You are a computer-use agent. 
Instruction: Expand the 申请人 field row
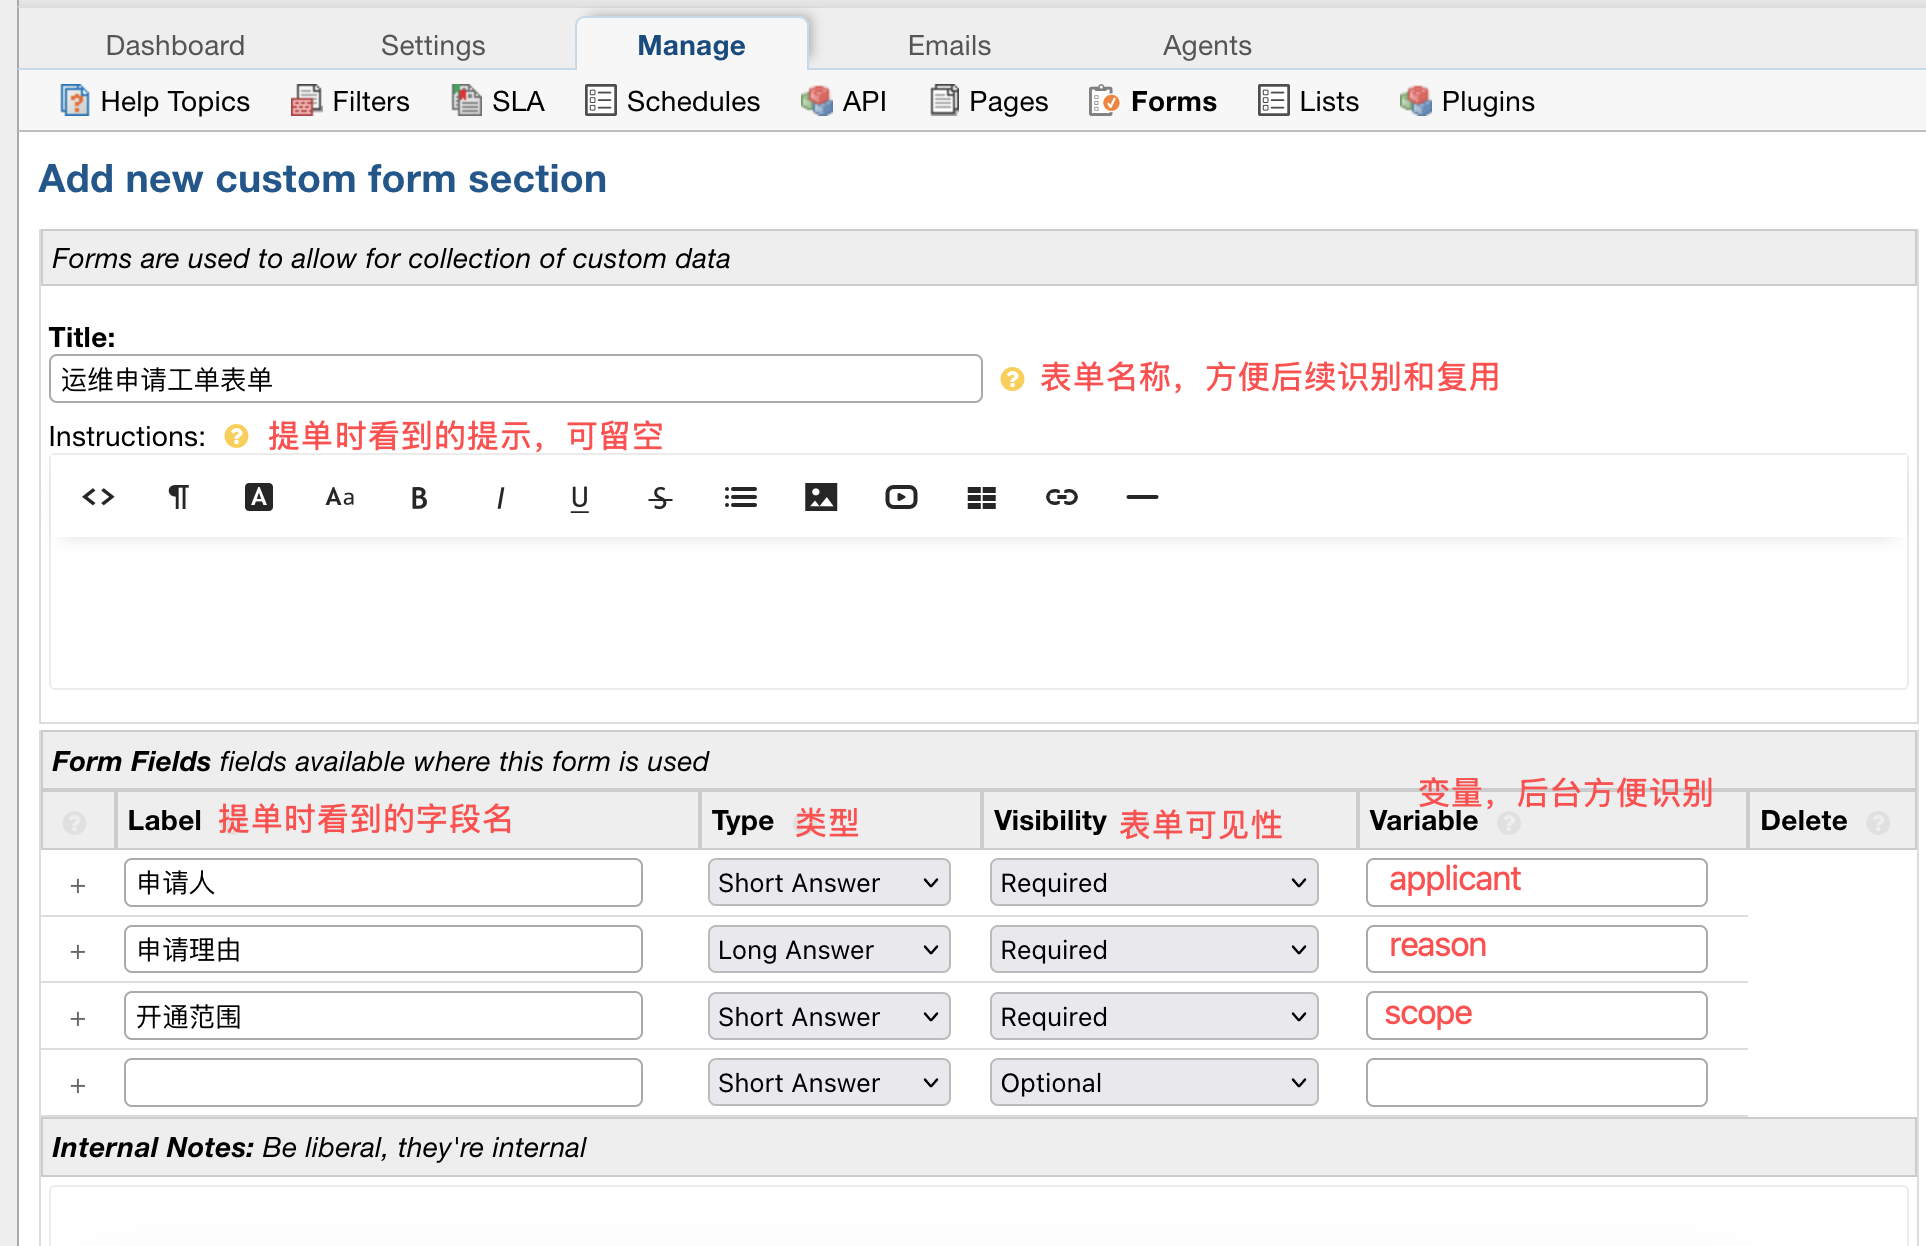coord(78,885)
